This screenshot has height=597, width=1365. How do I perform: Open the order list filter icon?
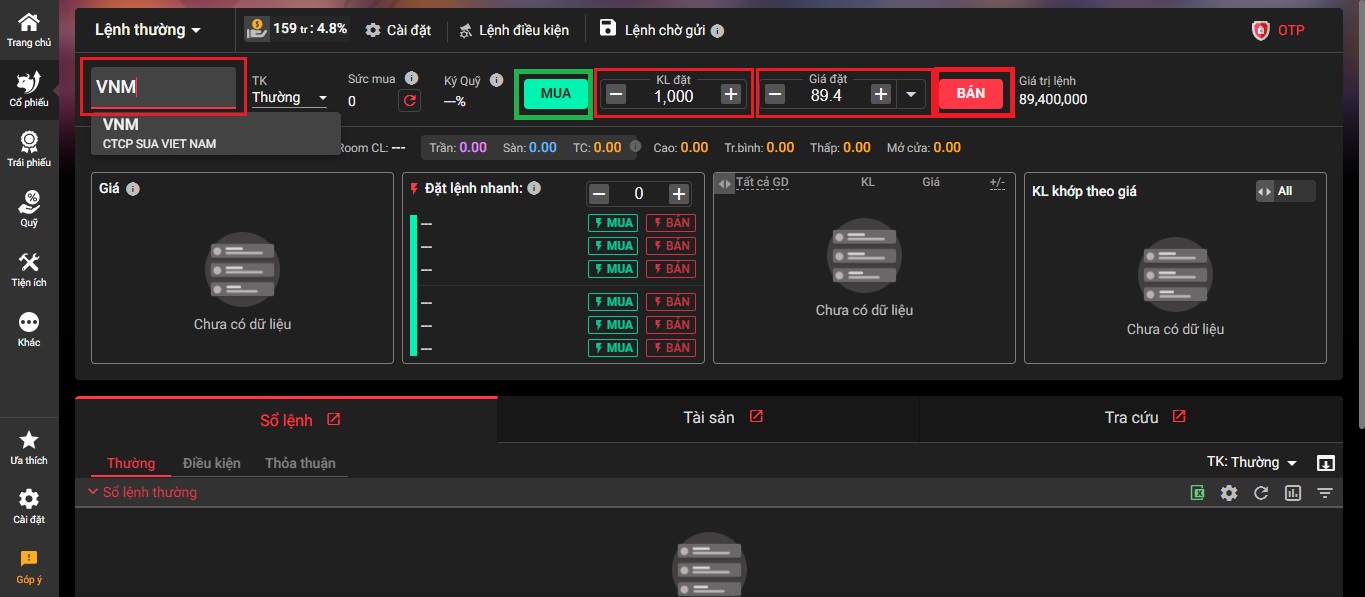[x=1325, y=493]
